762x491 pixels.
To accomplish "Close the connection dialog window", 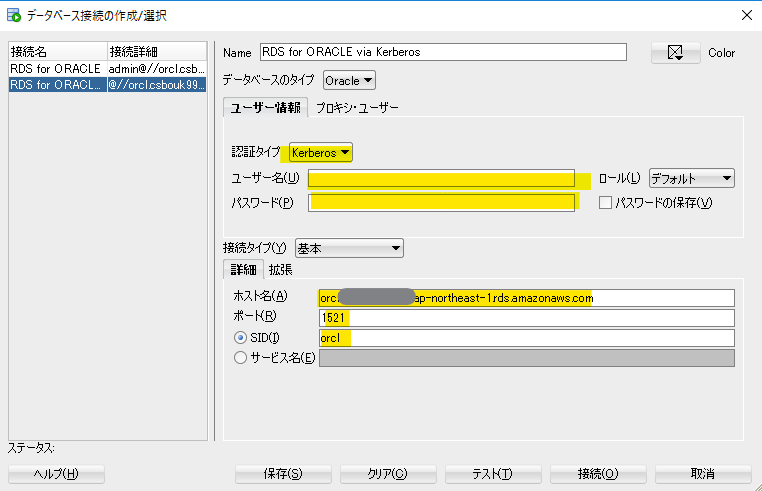I will coord(745,15).
